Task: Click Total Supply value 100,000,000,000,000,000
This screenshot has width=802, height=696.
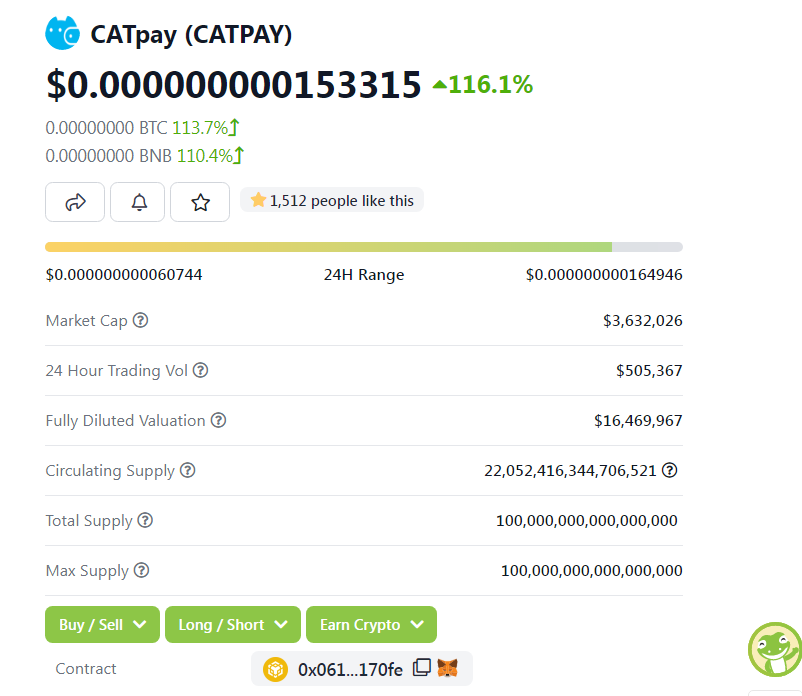Action: pyautogui.click(x=587, y=521)
